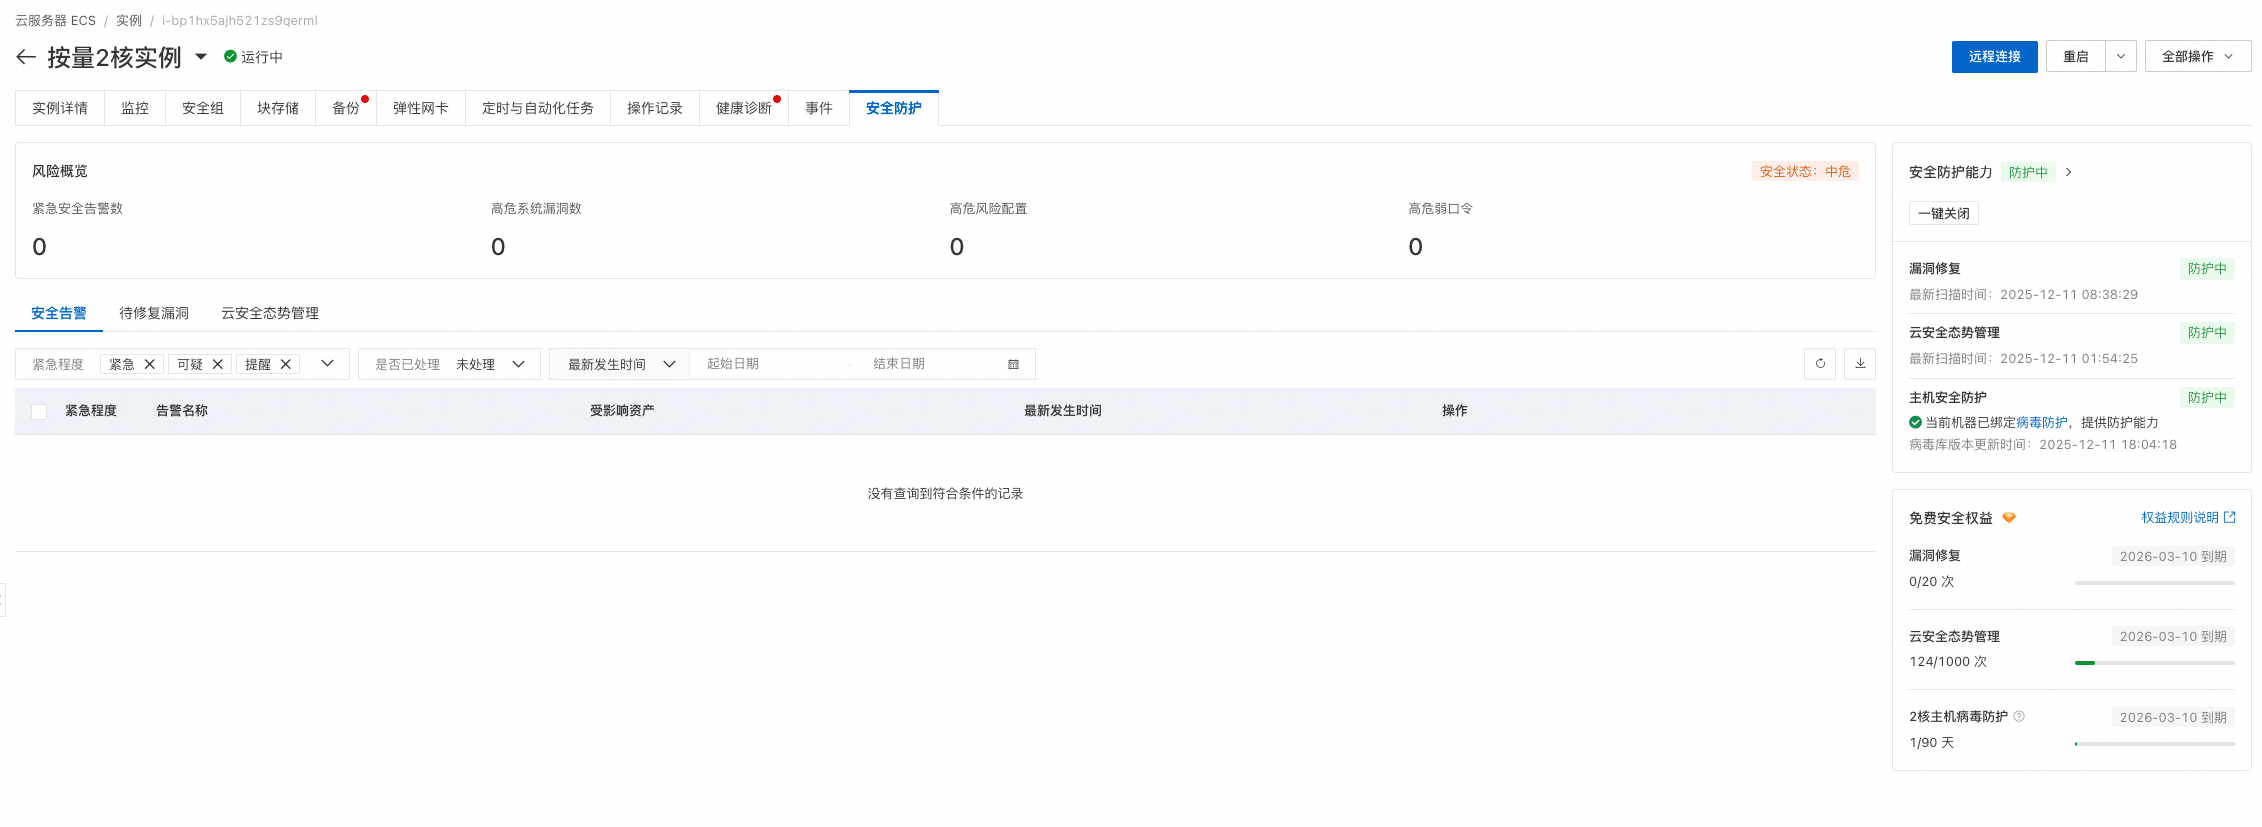This screenshot has height=827, width=2262.
Task: Open the 定时与自动化任务 tab
Action: coord(538,108)
